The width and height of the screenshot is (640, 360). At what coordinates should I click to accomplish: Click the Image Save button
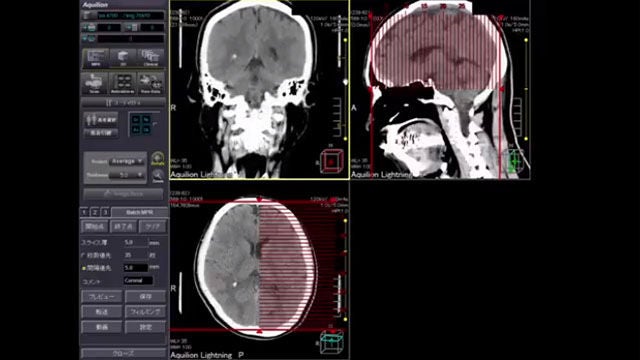coord(123,194)
